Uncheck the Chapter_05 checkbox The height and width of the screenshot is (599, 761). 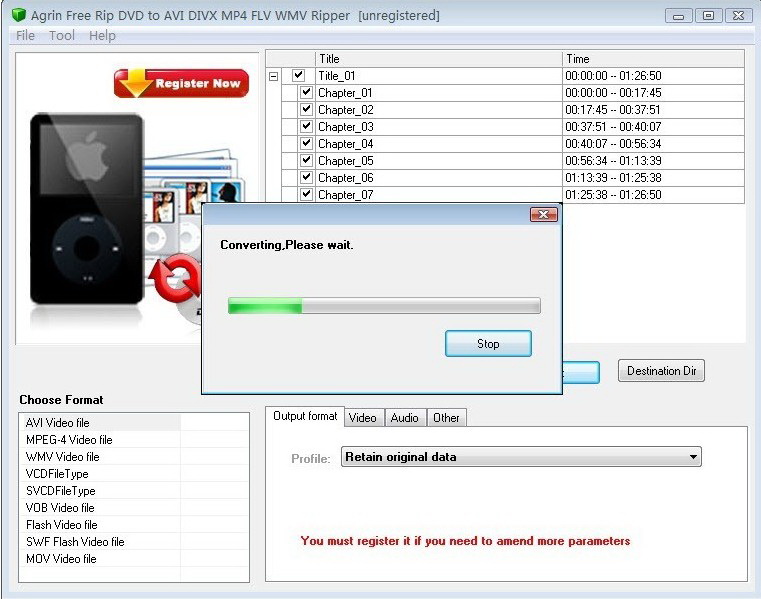pyautogui.click(x=306, y=160)
